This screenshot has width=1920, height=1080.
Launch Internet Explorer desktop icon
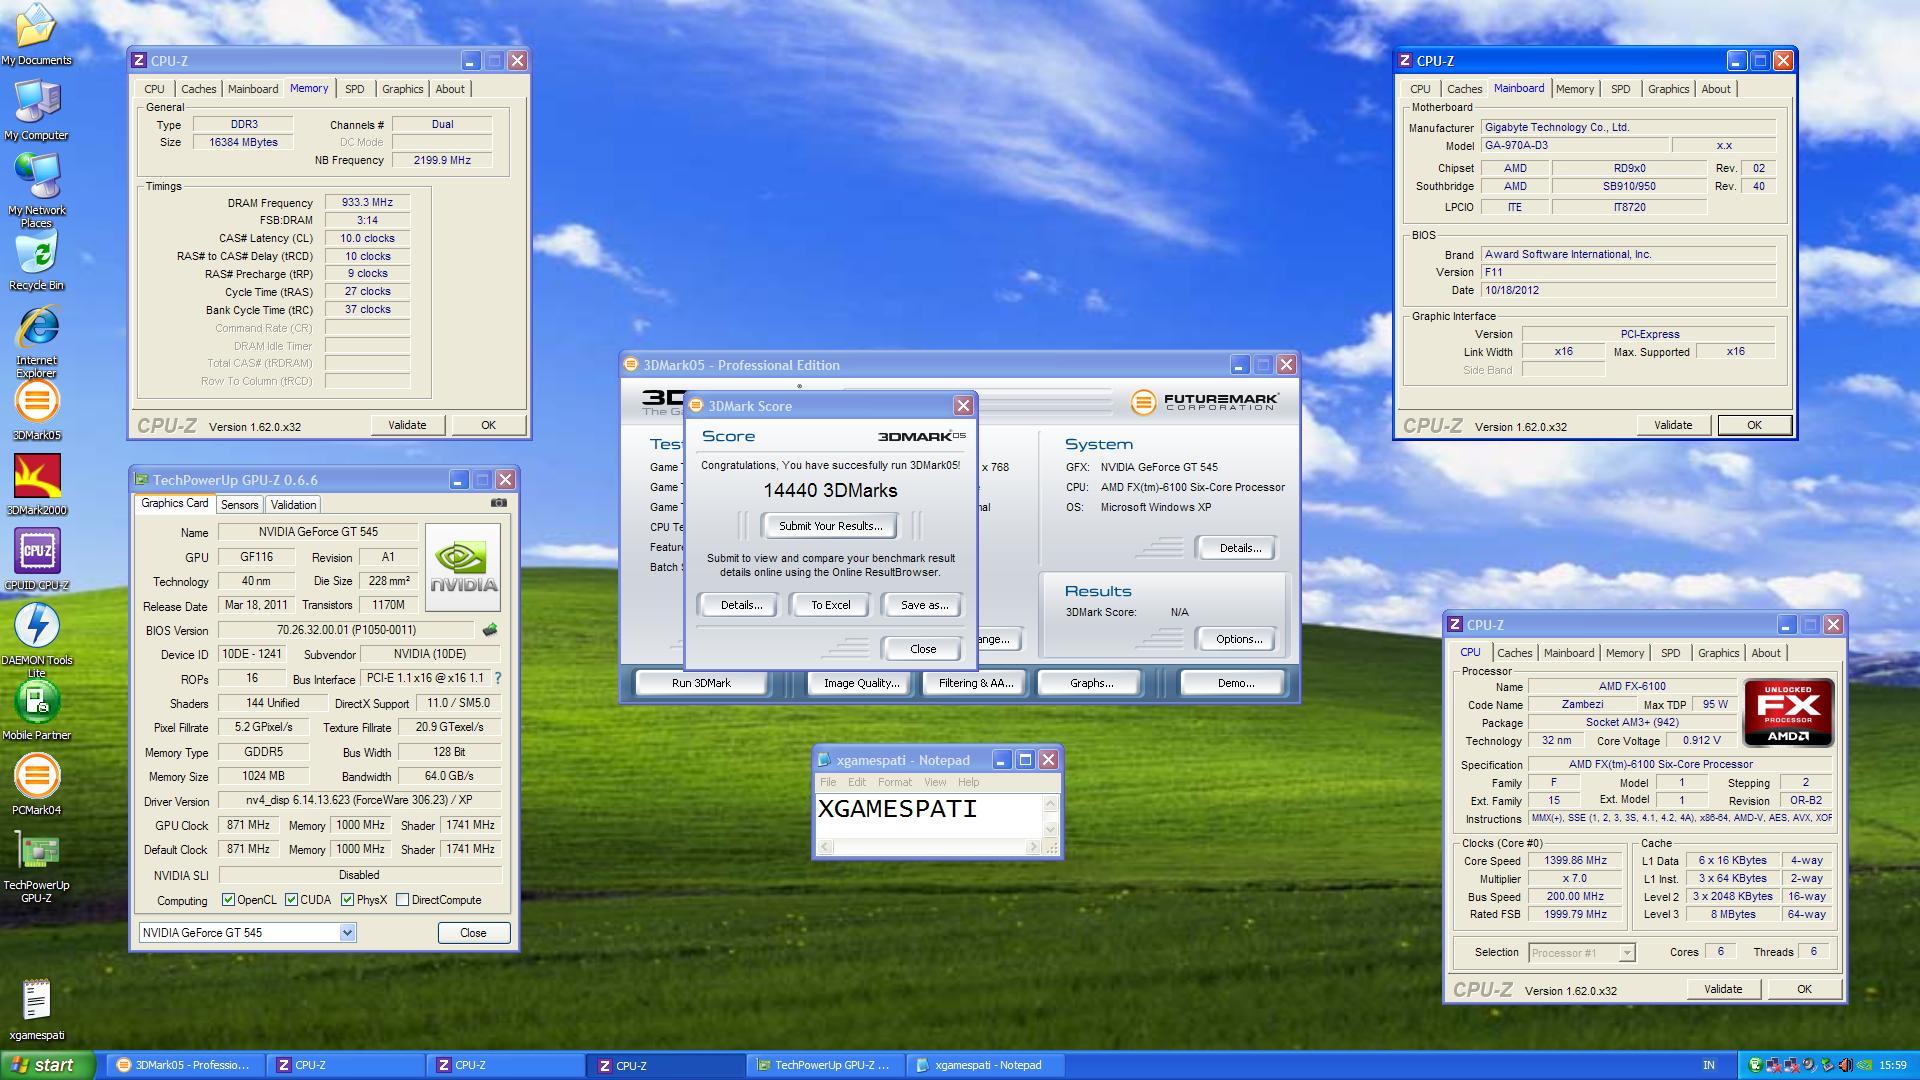[x=36, y=340]
